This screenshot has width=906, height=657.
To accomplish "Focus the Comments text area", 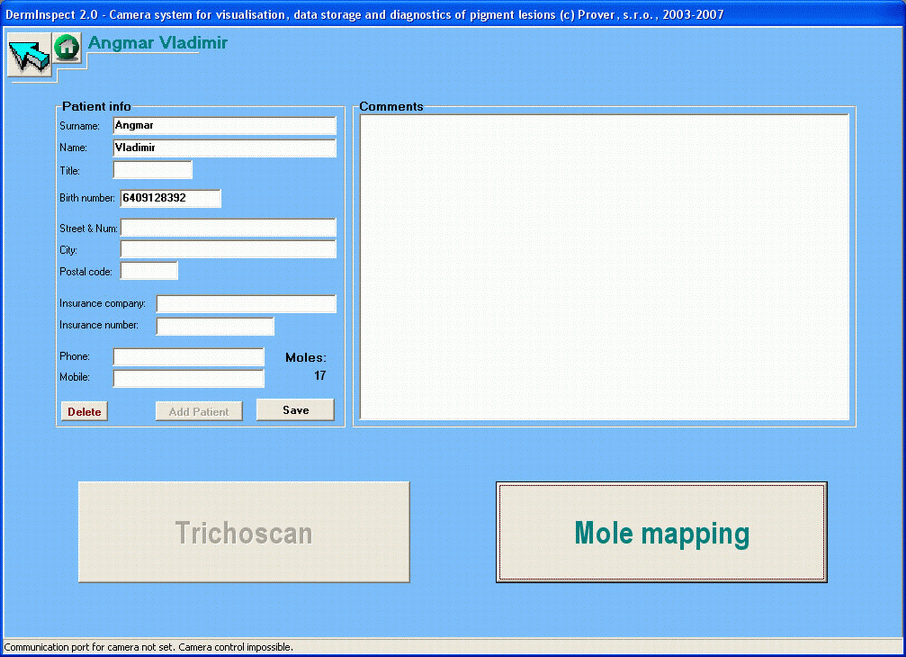I will [x=604, y=267].
